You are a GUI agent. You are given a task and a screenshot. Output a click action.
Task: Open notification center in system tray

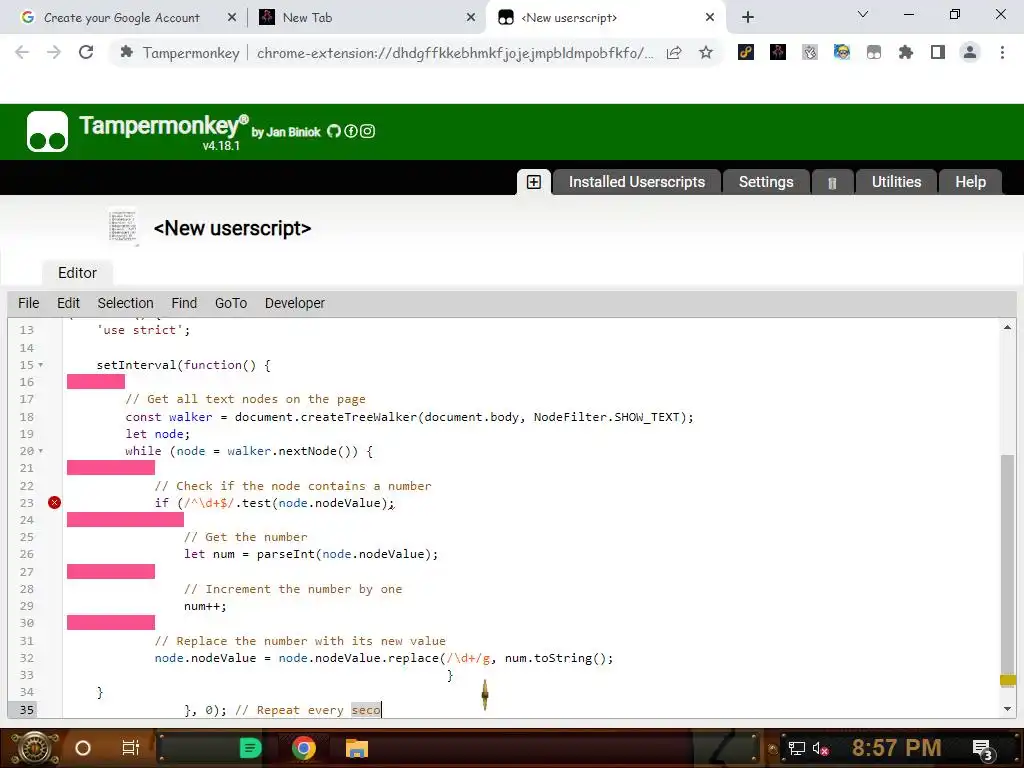tap(983, 749)
